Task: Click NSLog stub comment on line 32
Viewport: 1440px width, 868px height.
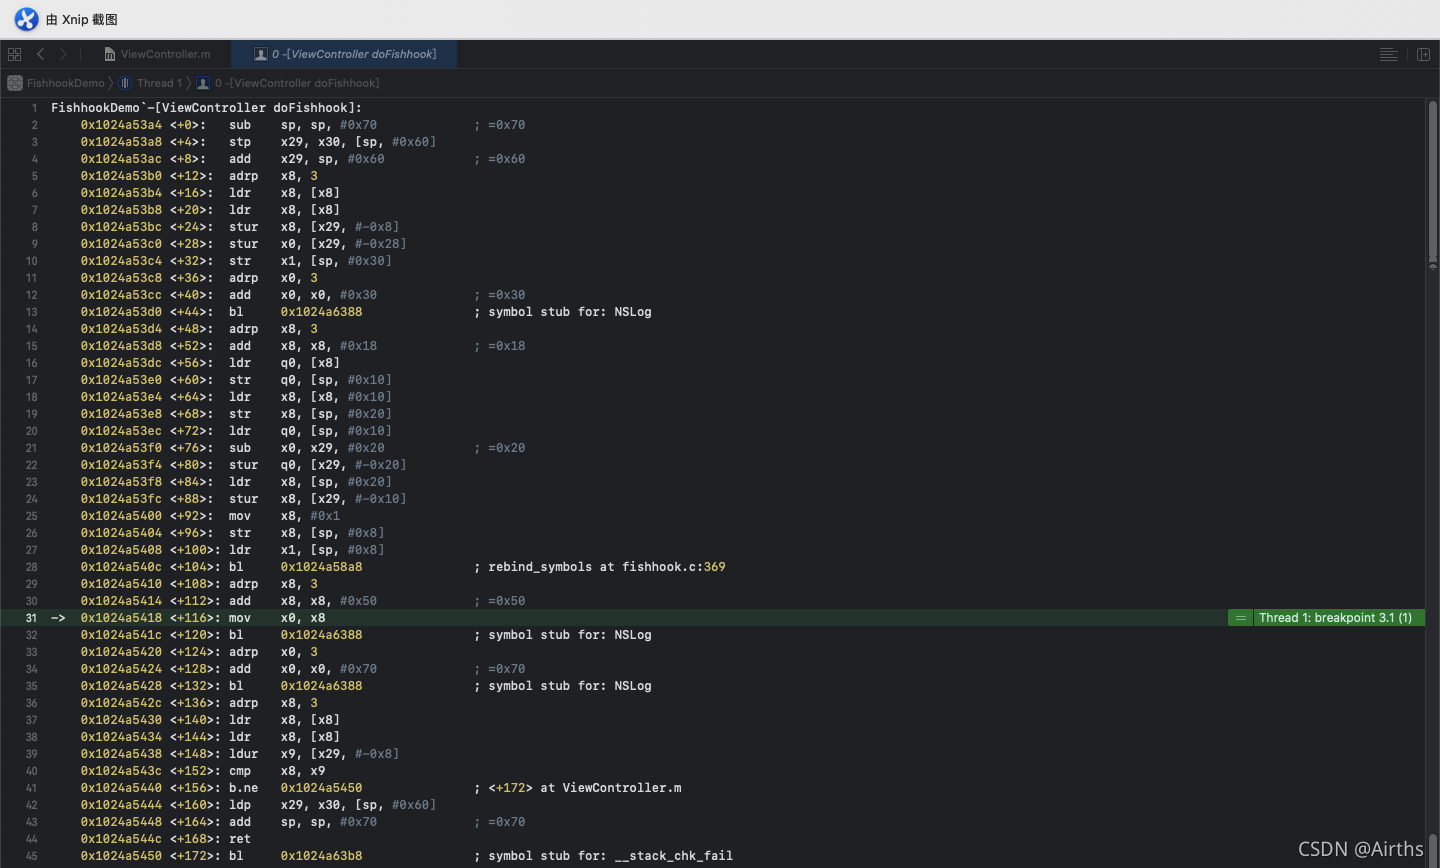Action: pyautogui.click(x=562, y=635)
